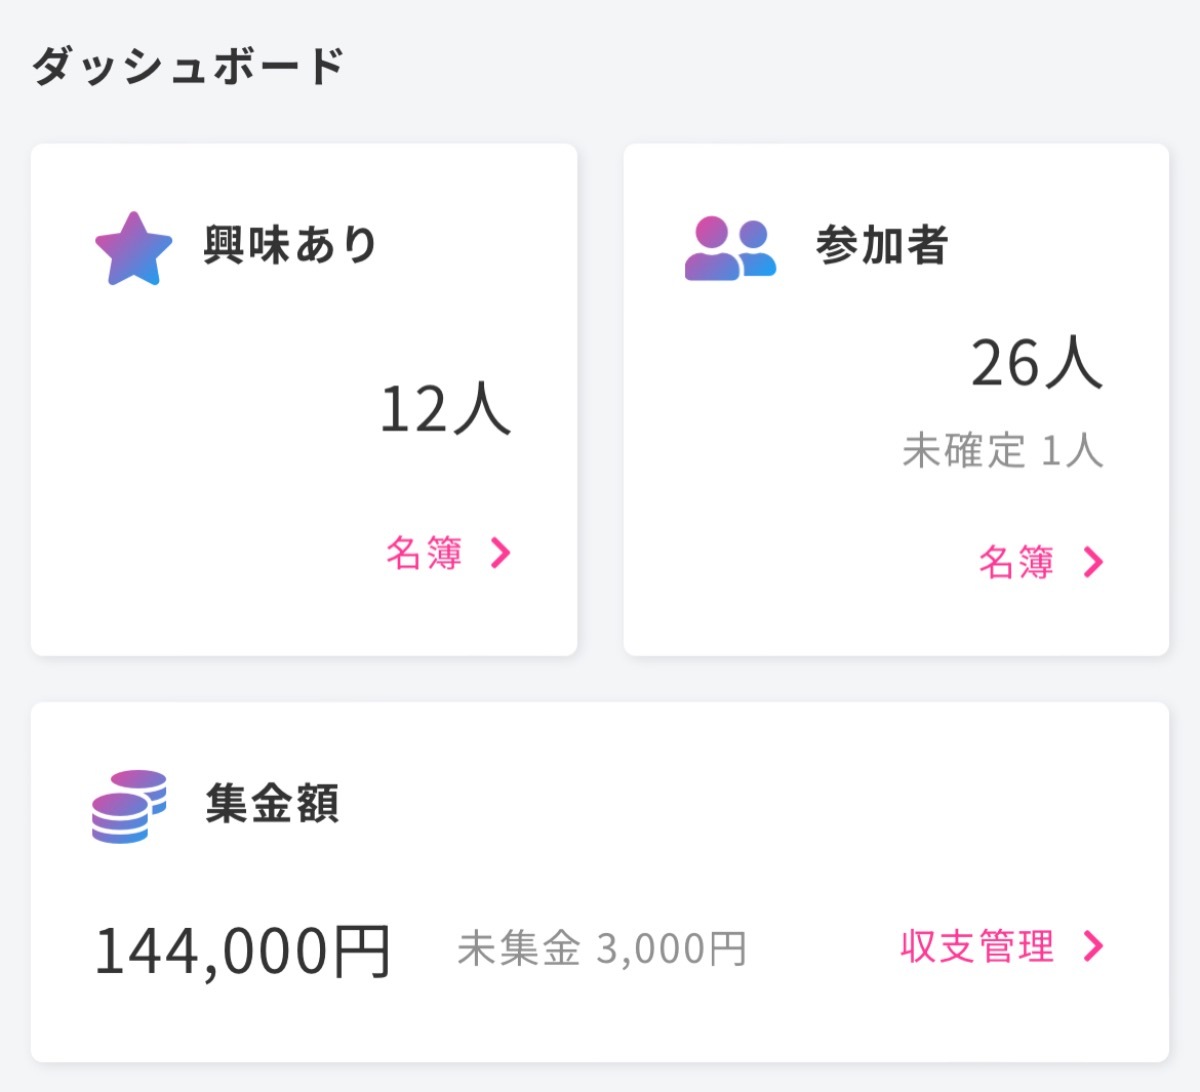Open 名簿 link in the 参加者 card

point(1016,562)
